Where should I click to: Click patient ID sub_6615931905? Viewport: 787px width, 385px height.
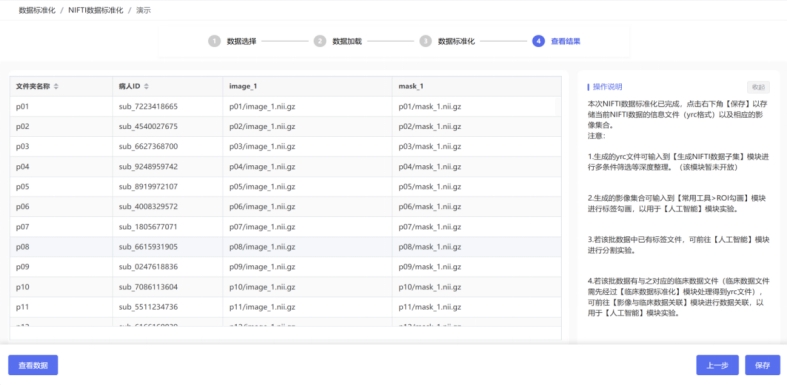[x=148, y=247]
